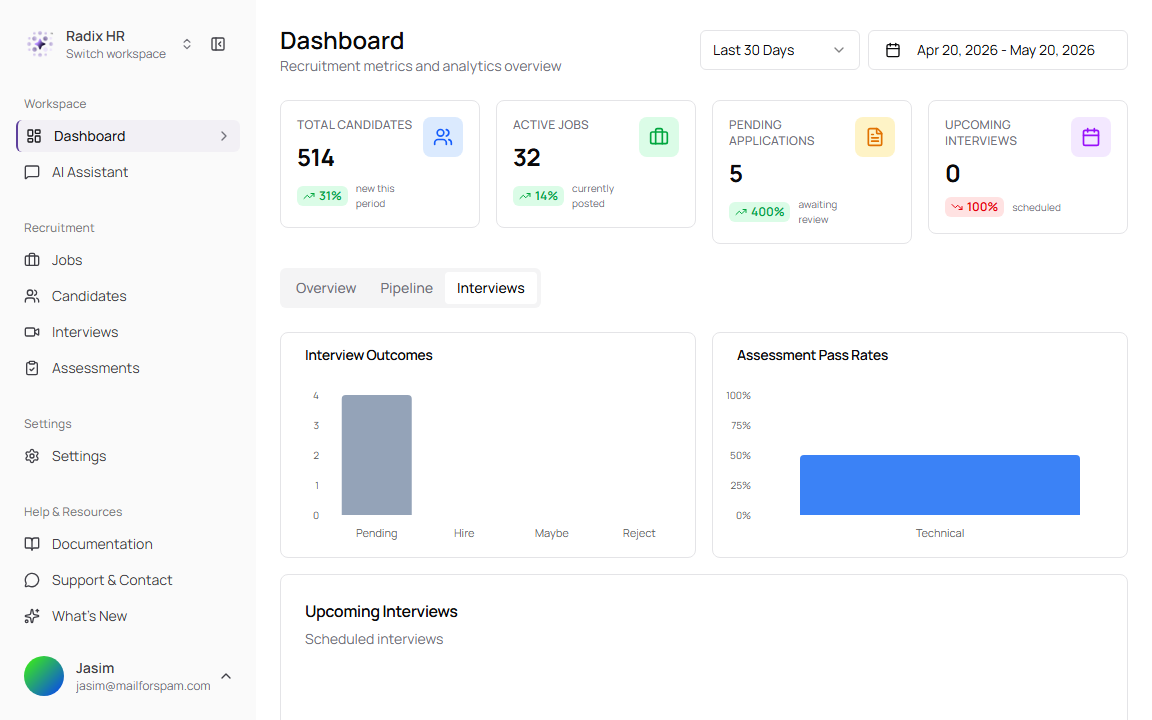The height and width of the screenshot is (720, 1152).
Task: Switch to the Overview tab
Action: (x=325, y=288)
